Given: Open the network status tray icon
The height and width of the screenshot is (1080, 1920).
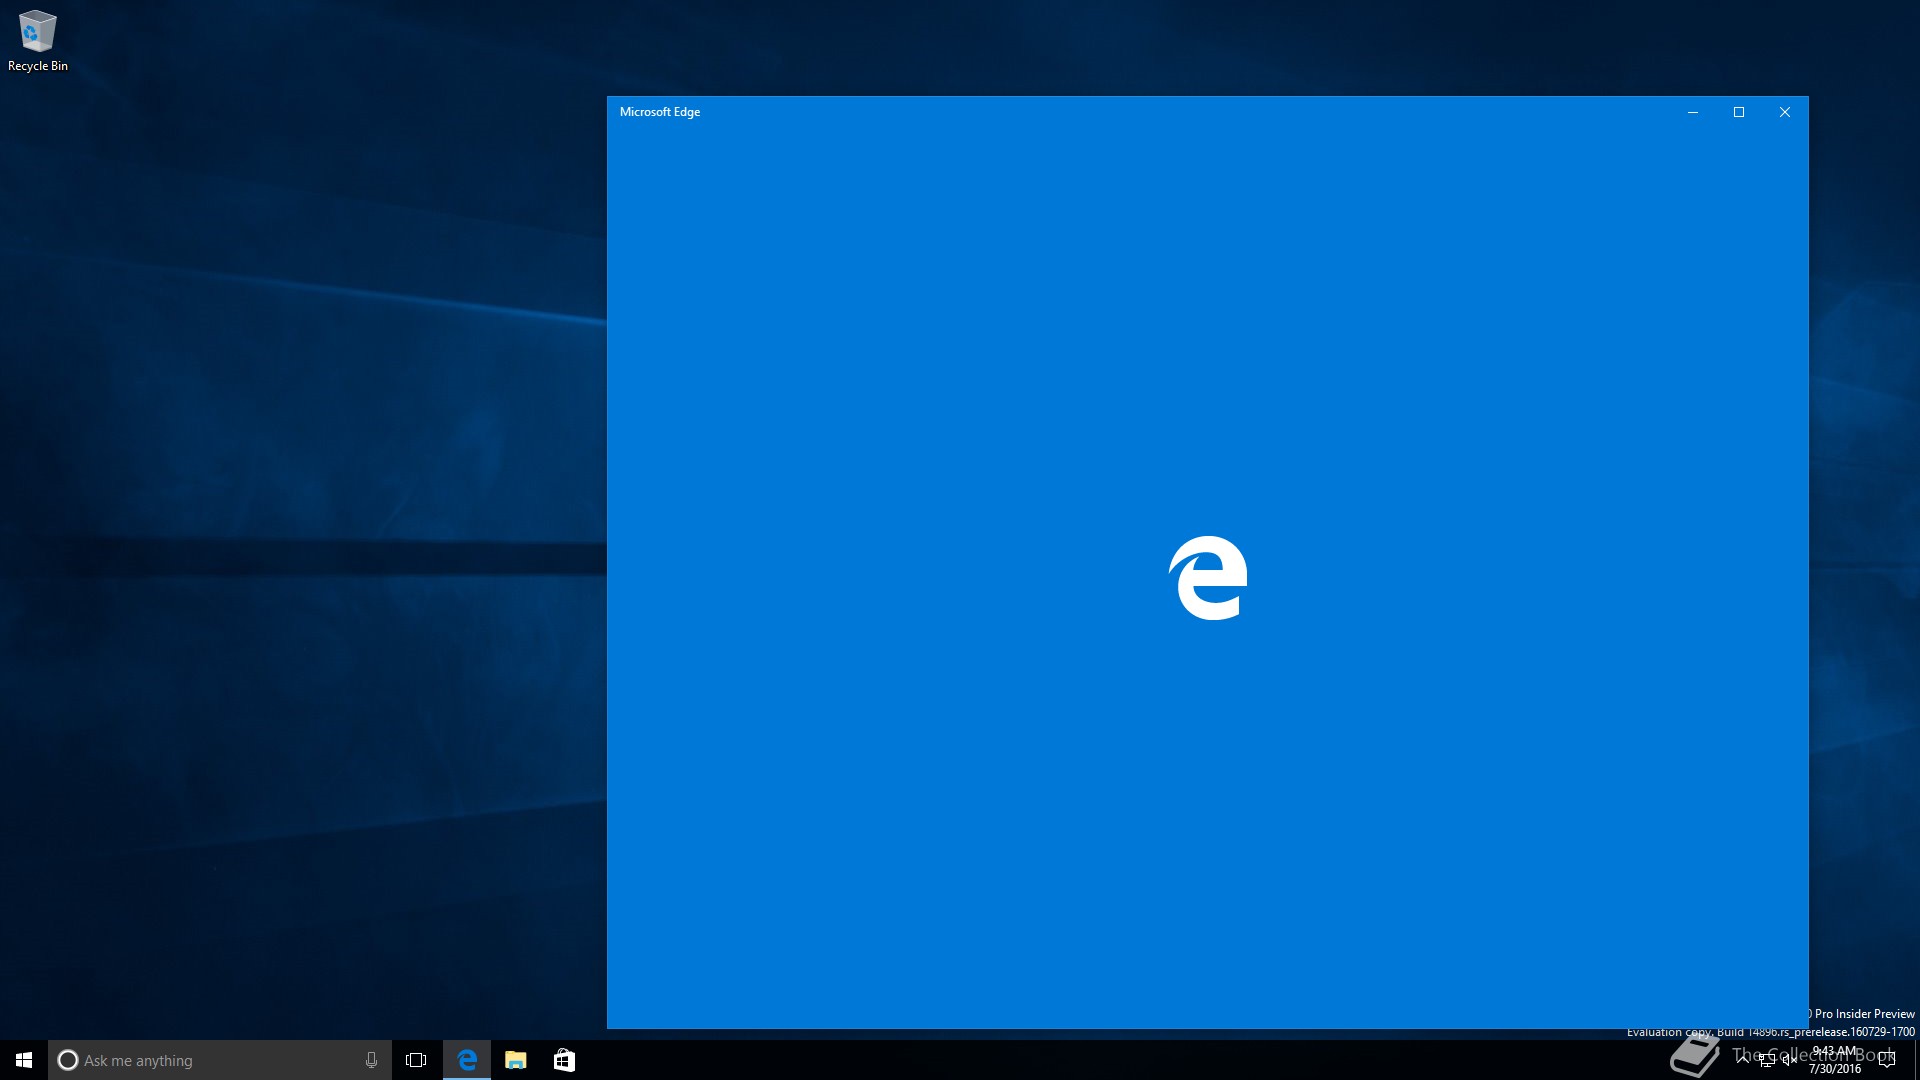Looking at the screenshot, I should coord(1767,1060).
